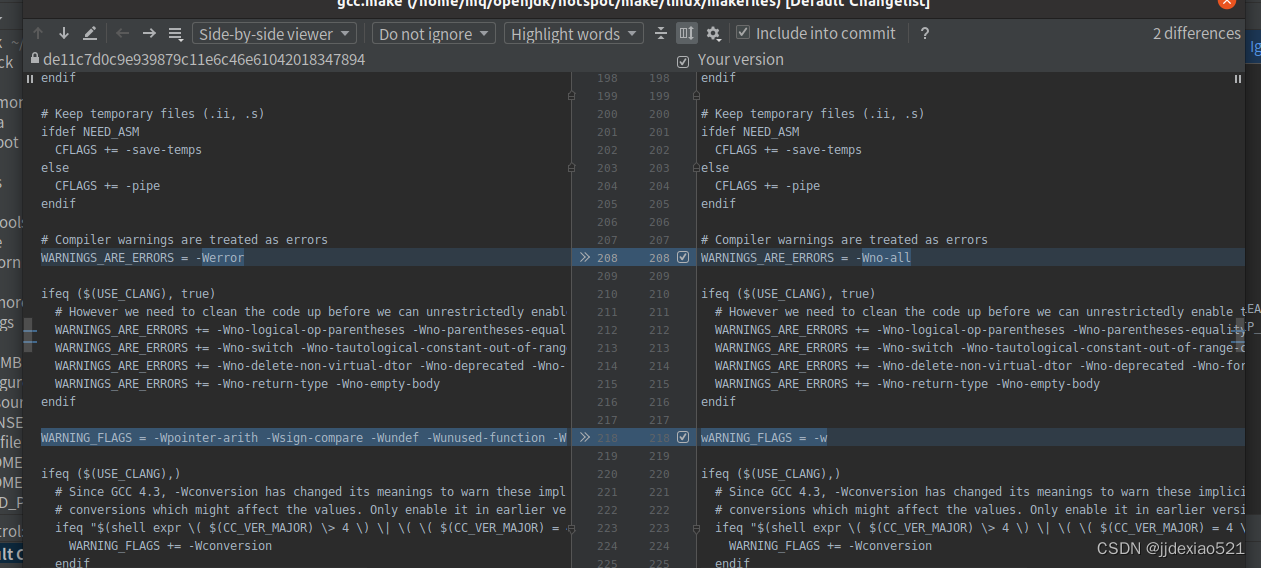Click the revision hash de11c7d0c9e9...
Viewport: 1261px width, 568px height.
pyautogui.click(x=204, y=60)
